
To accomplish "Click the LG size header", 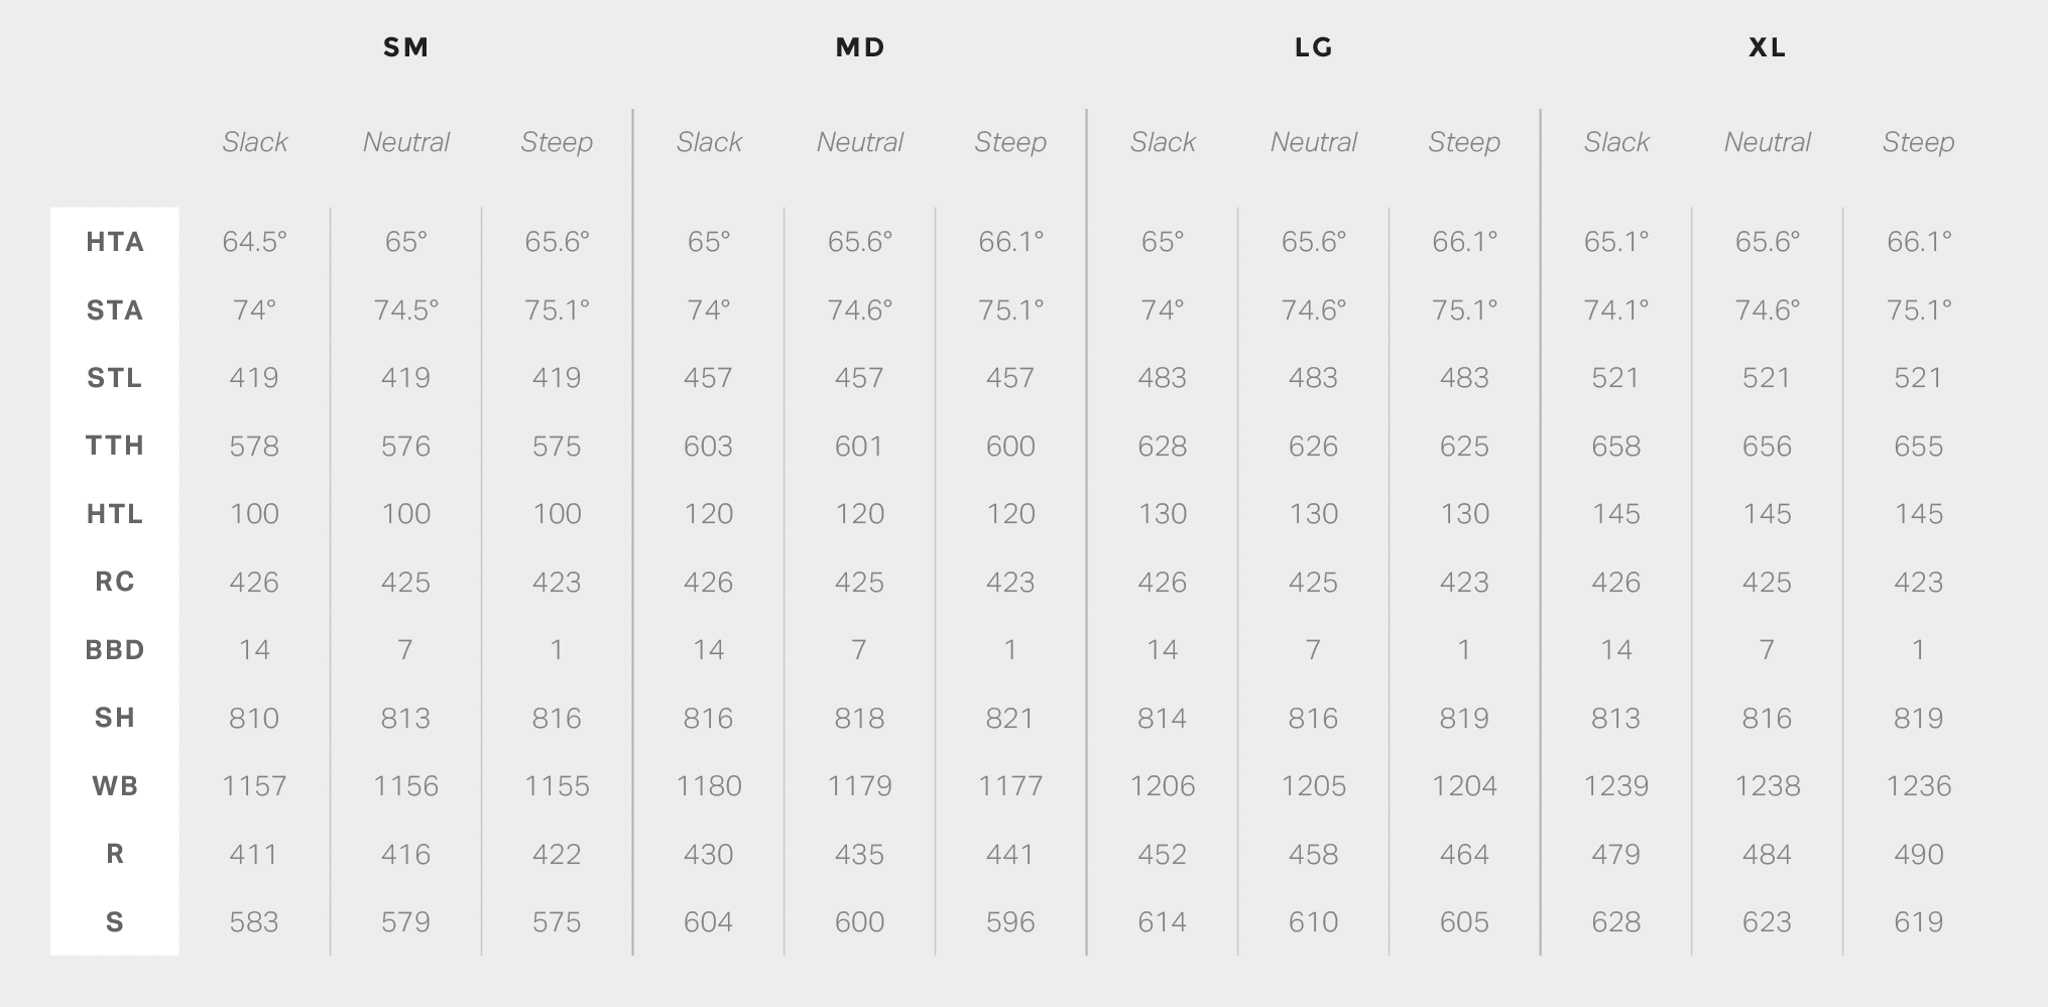I will (x=1313, y=47).
